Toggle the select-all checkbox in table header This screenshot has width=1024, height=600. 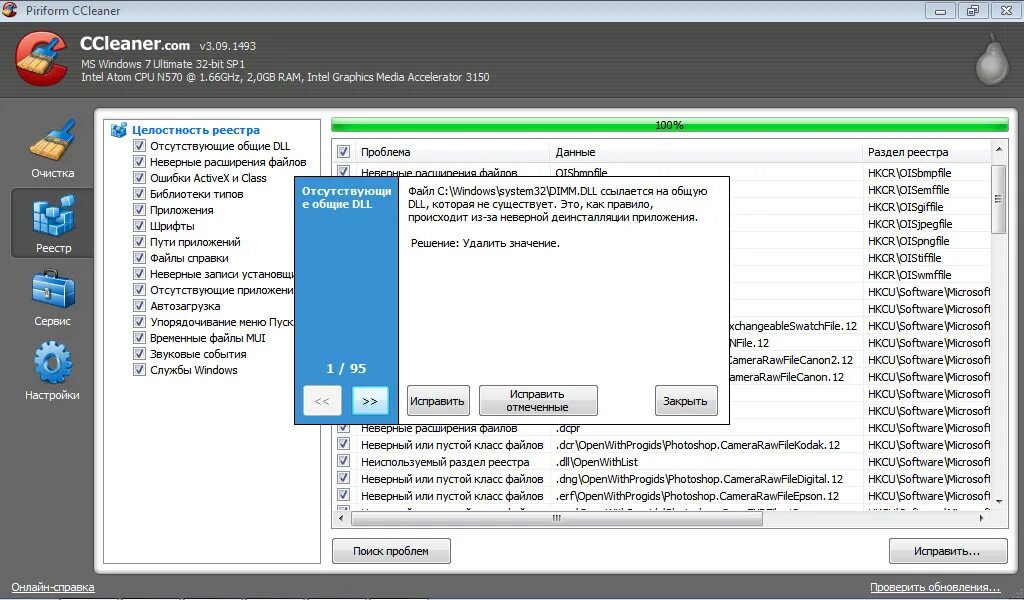(343, 151)
